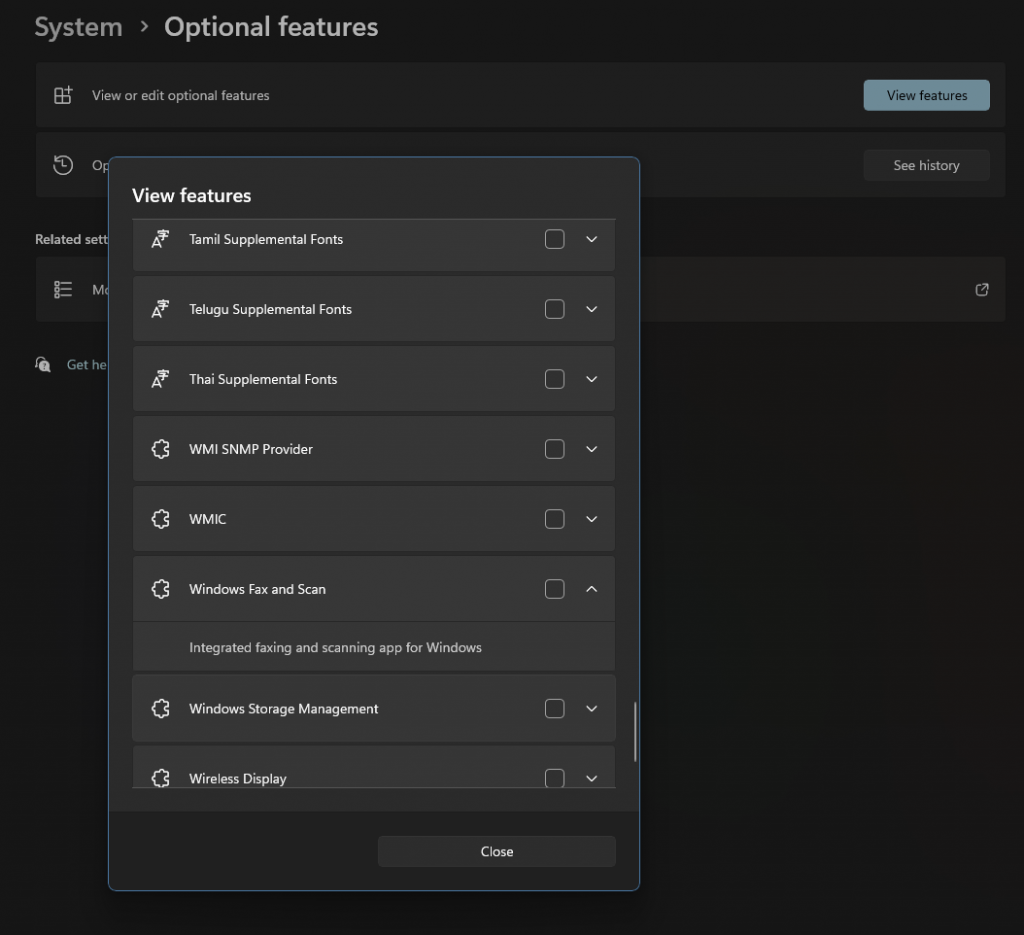Click the View features button

tap(926, 95)
